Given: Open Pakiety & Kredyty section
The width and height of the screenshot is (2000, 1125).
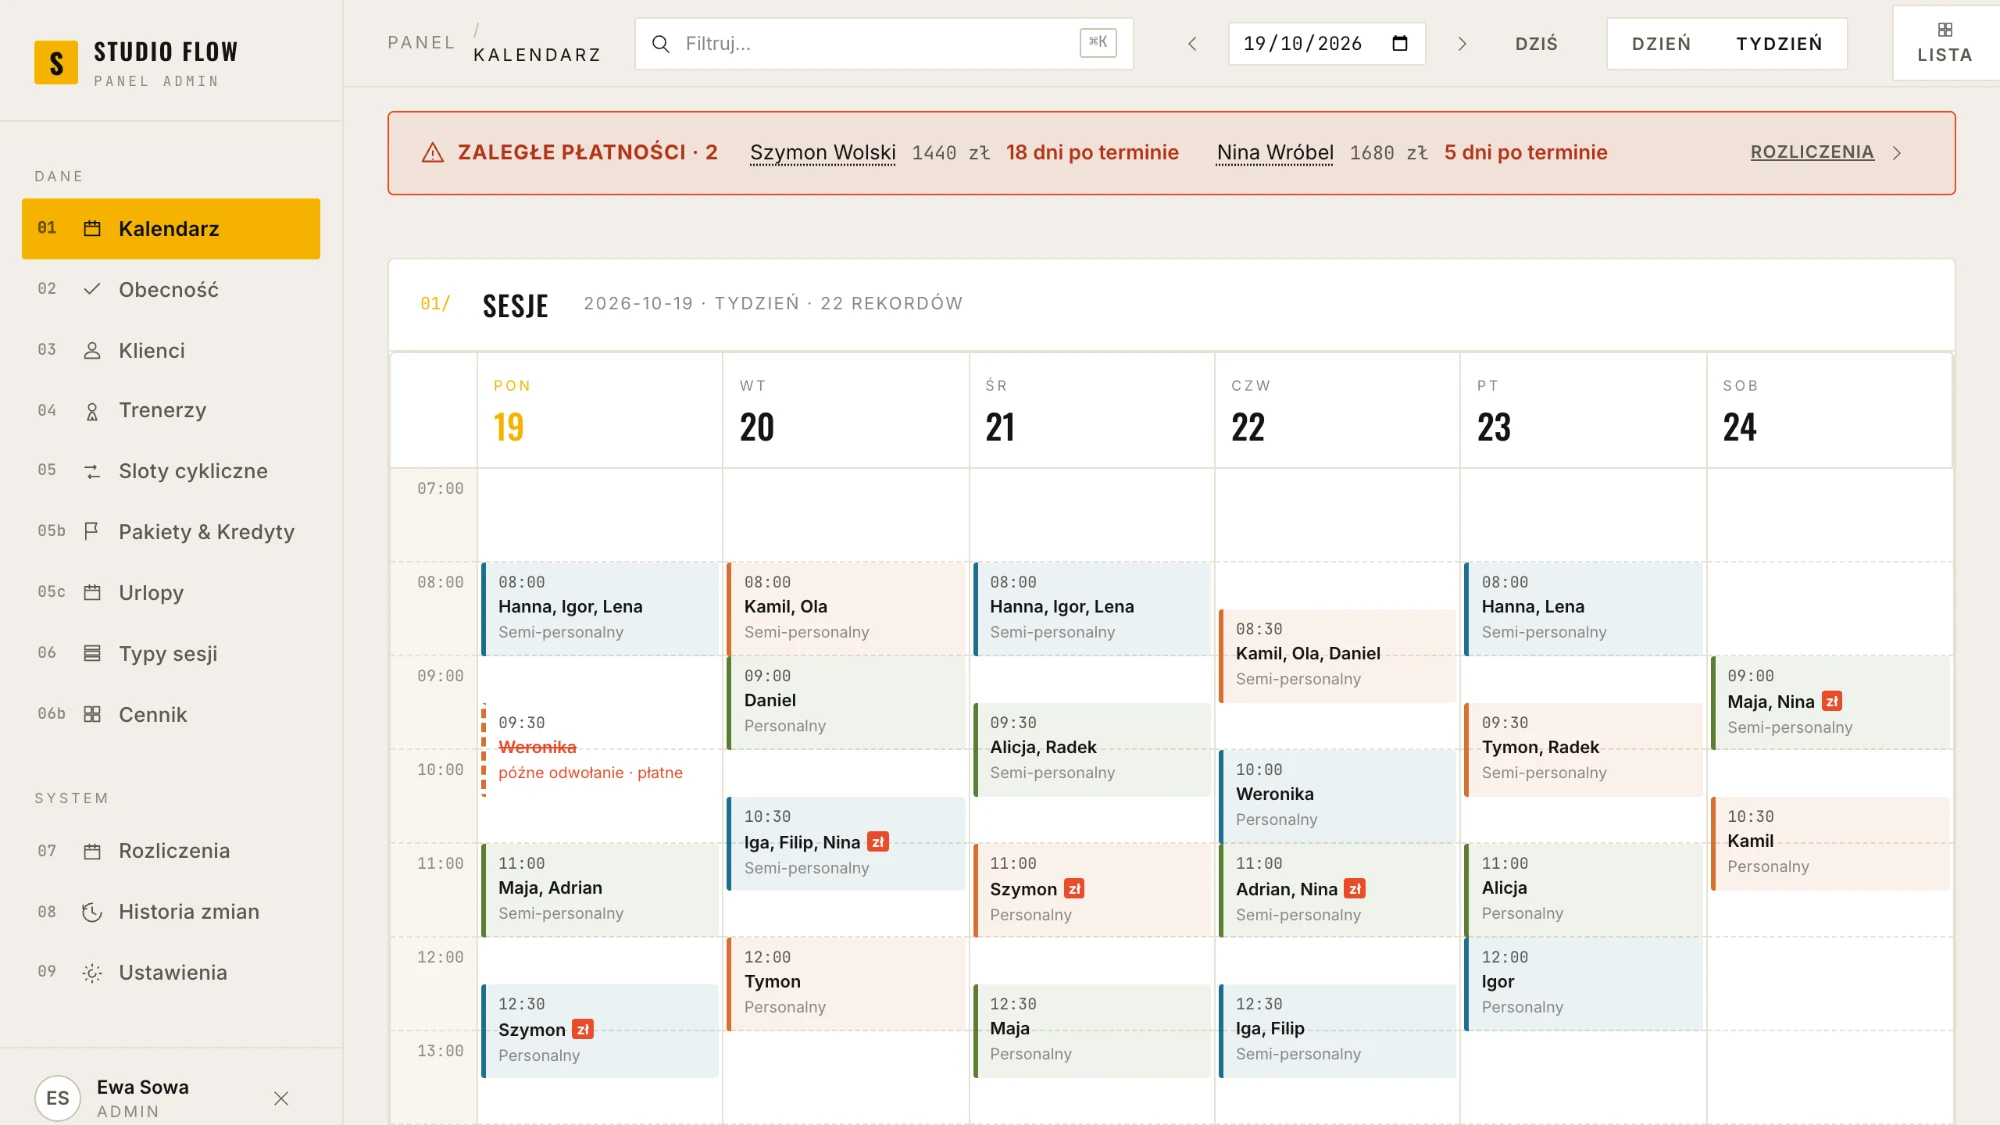Looking at the screenshot, I should coord(171,532).
